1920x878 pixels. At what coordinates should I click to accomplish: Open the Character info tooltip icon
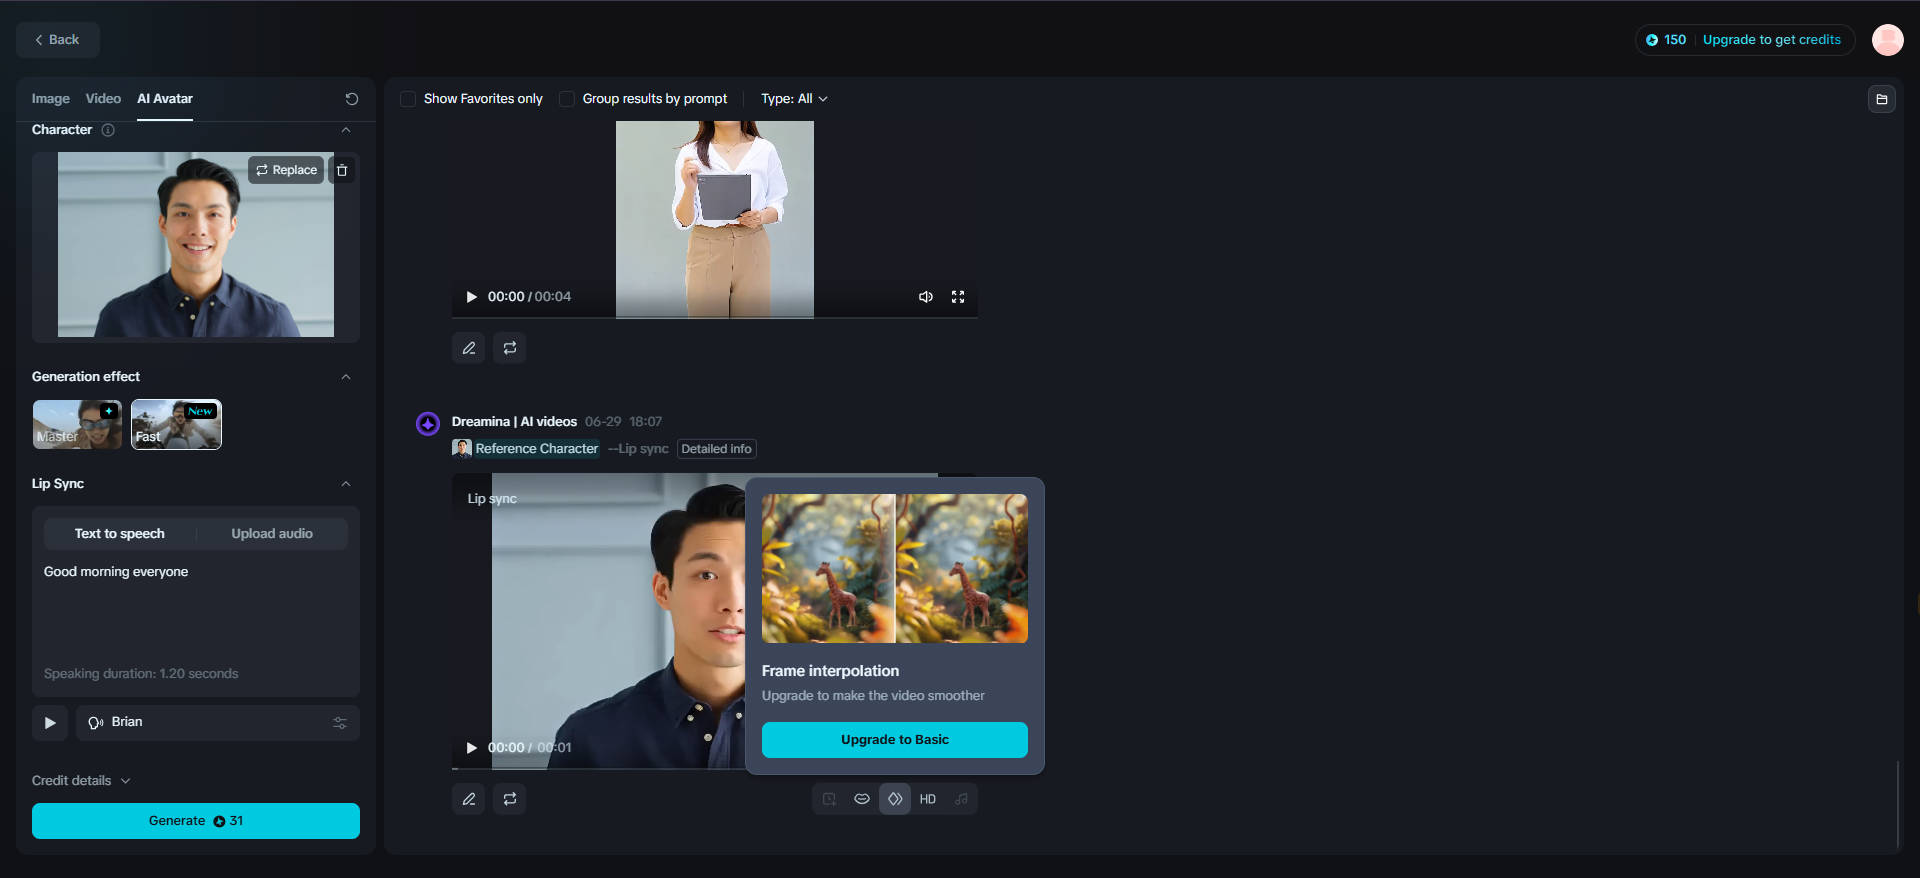pyautogui.click(x=108, y=130)
